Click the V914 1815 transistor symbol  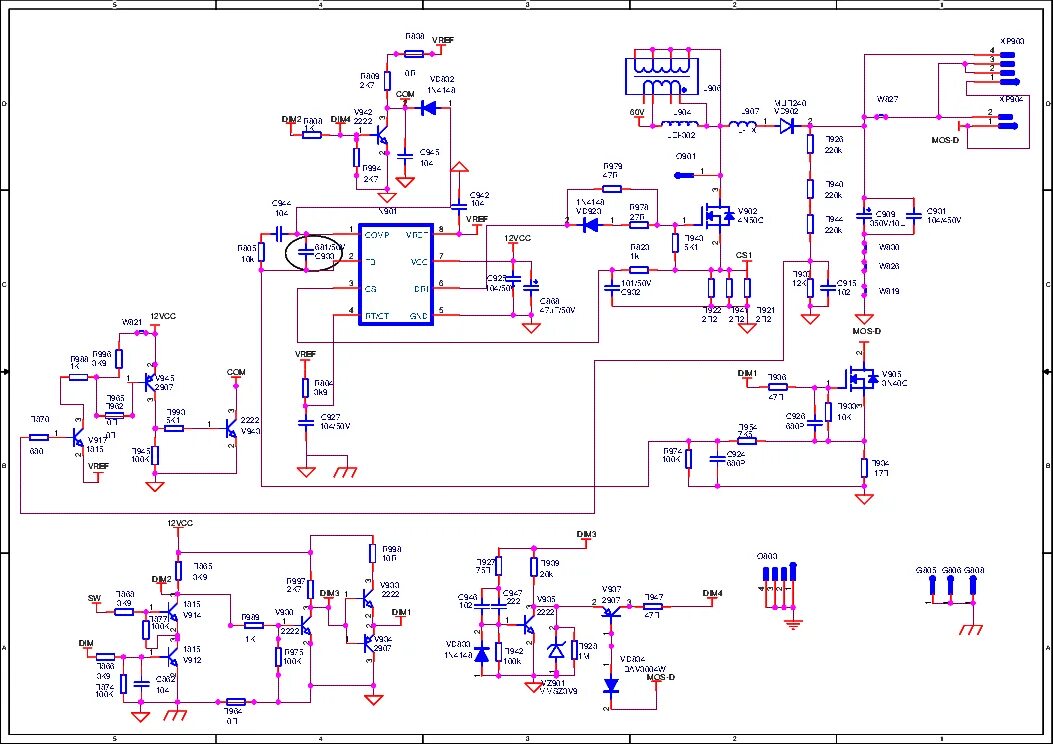pyautogui.click(x=172, y=613)
